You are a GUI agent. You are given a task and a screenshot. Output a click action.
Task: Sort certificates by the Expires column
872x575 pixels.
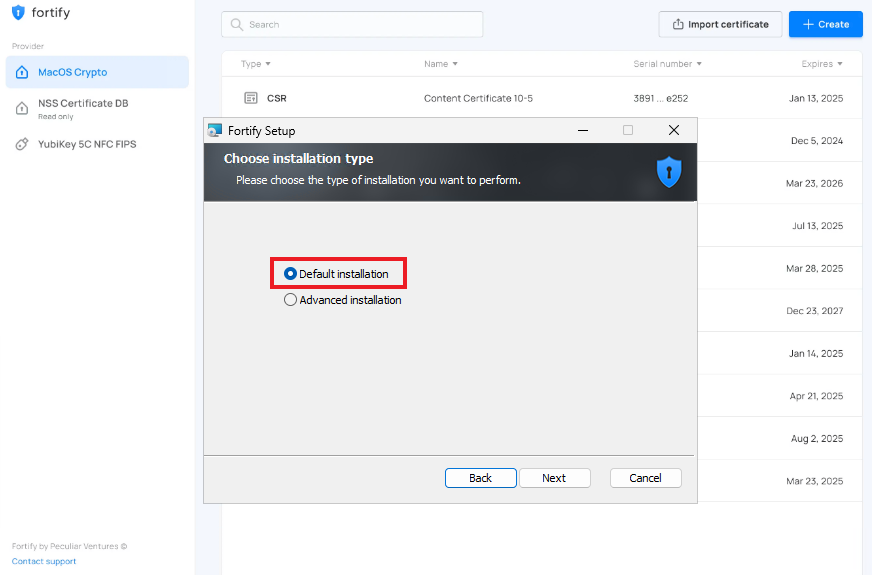(822, 64)
